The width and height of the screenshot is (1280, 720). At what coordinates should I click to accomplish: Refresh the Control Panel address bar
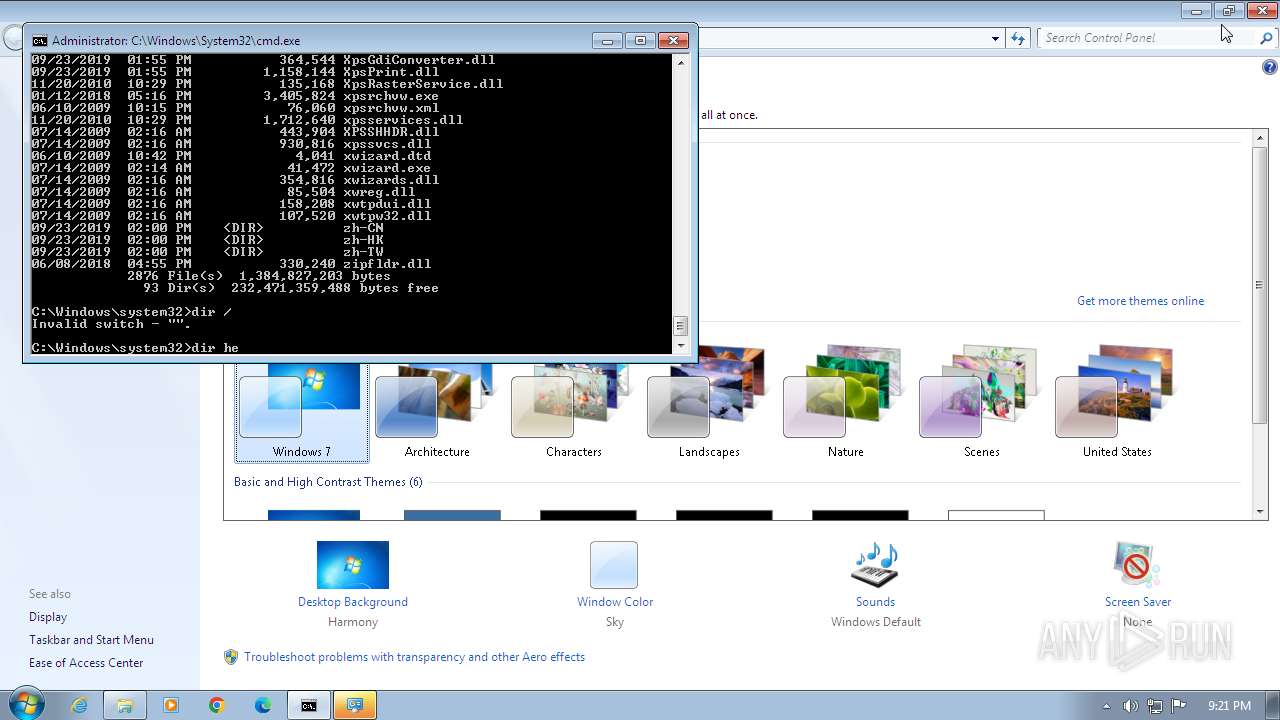pyautogui.click(x=1018, y=38)
